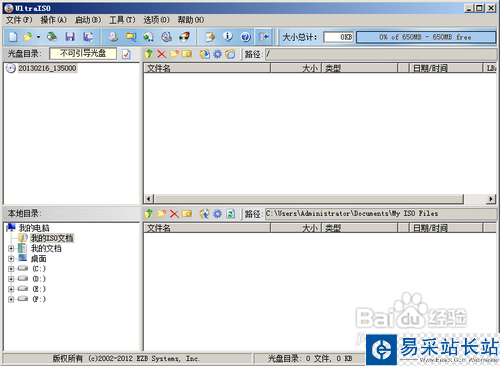This screenshot has height=366, width=500.
Task: Expand the (E:) drive node
Action: [x=11, y=289]
